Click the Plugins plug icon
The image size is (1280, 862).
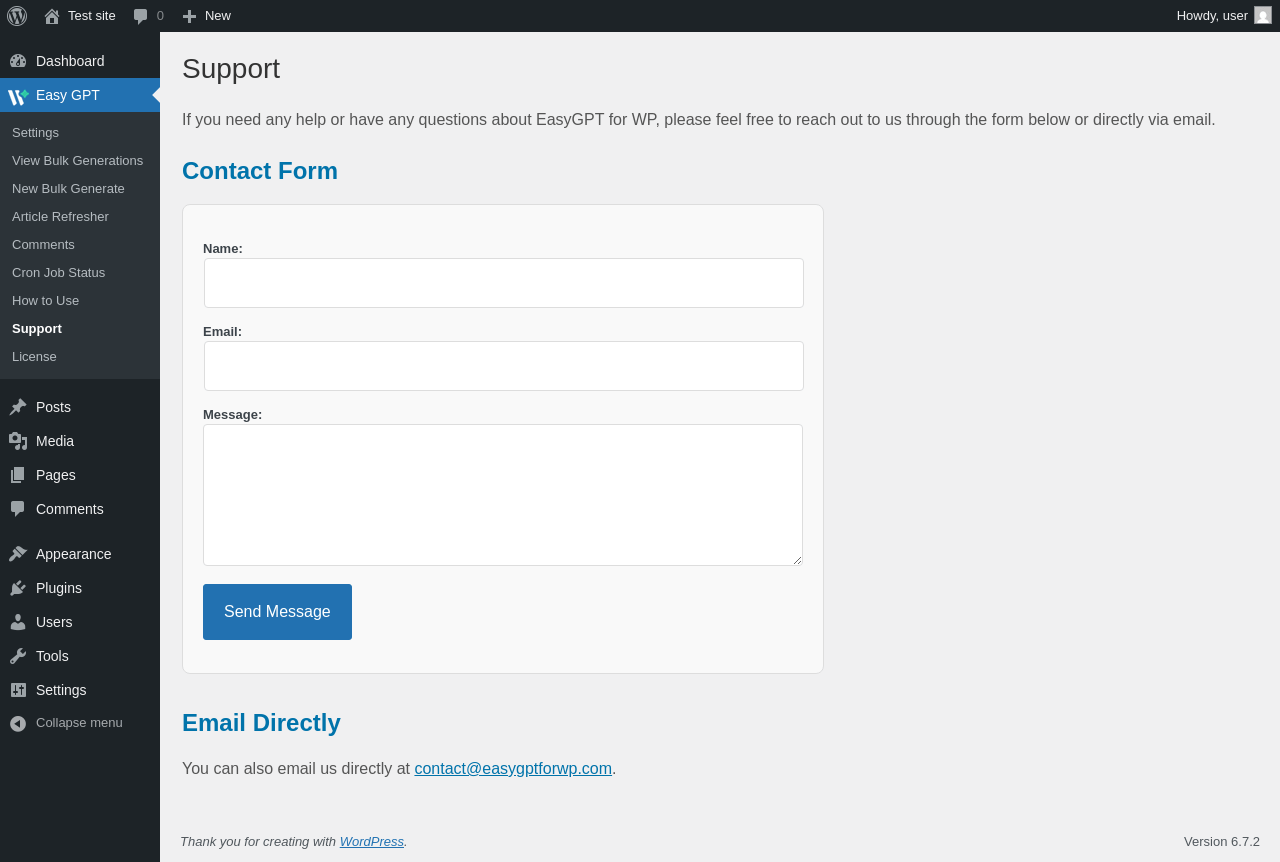click(x=18, y=588)
